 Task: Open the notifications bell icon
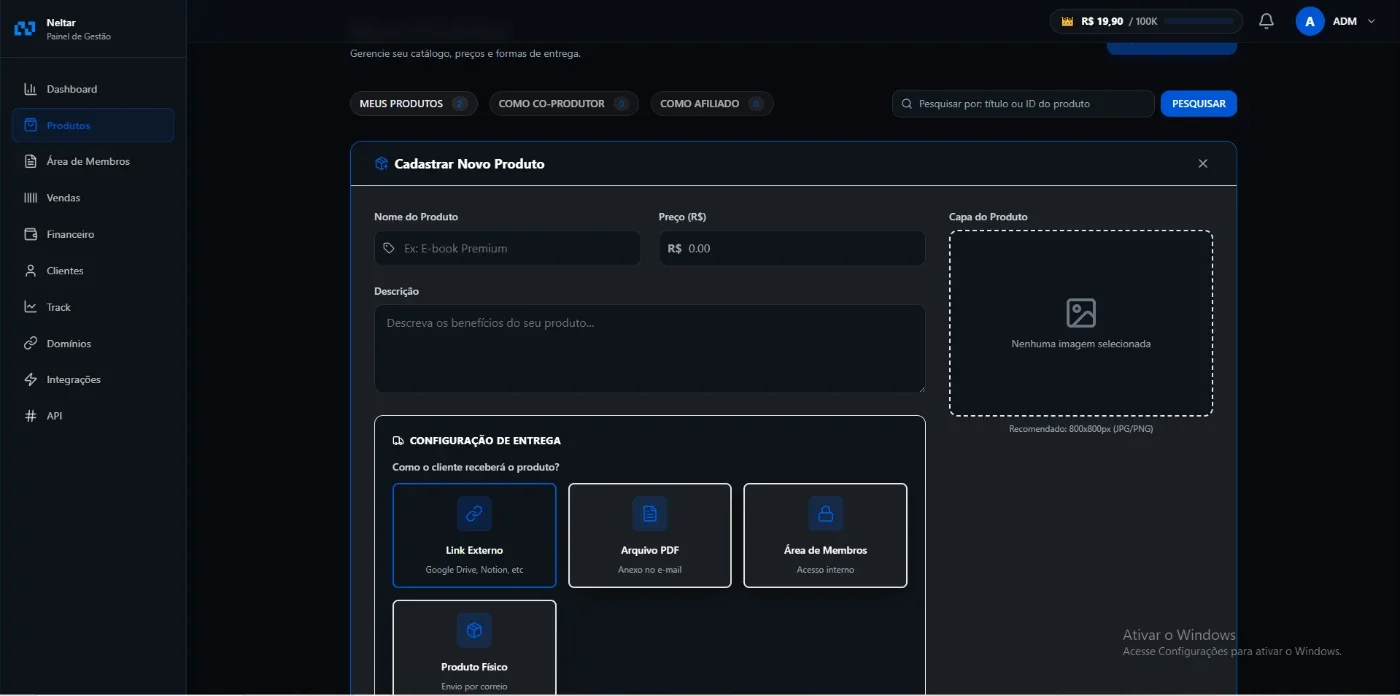tap(1266, 21)
